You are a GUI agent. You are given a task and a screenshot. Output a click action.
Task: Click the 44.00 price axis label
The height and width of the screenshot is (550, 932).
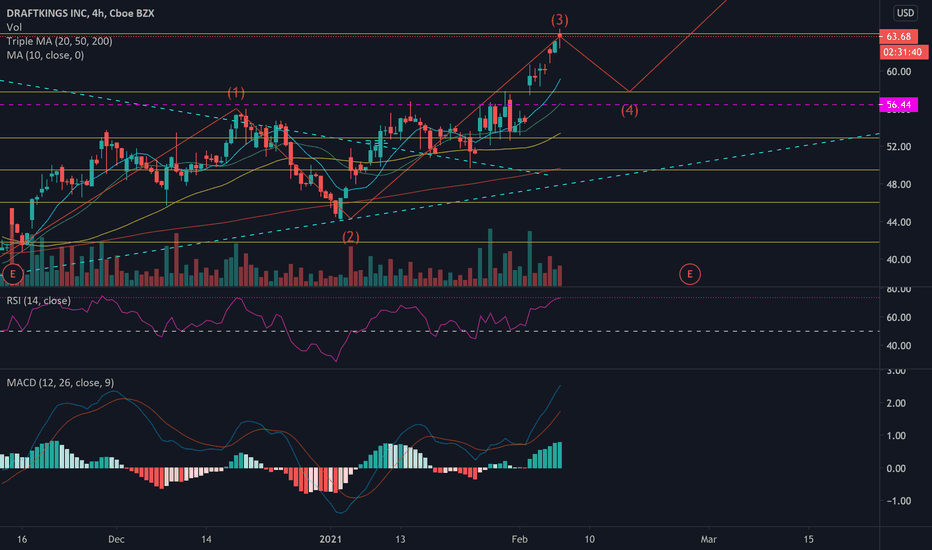[898, 222]
